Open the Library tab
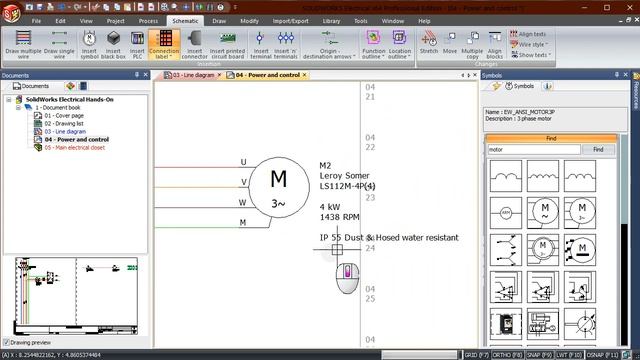 331,21
